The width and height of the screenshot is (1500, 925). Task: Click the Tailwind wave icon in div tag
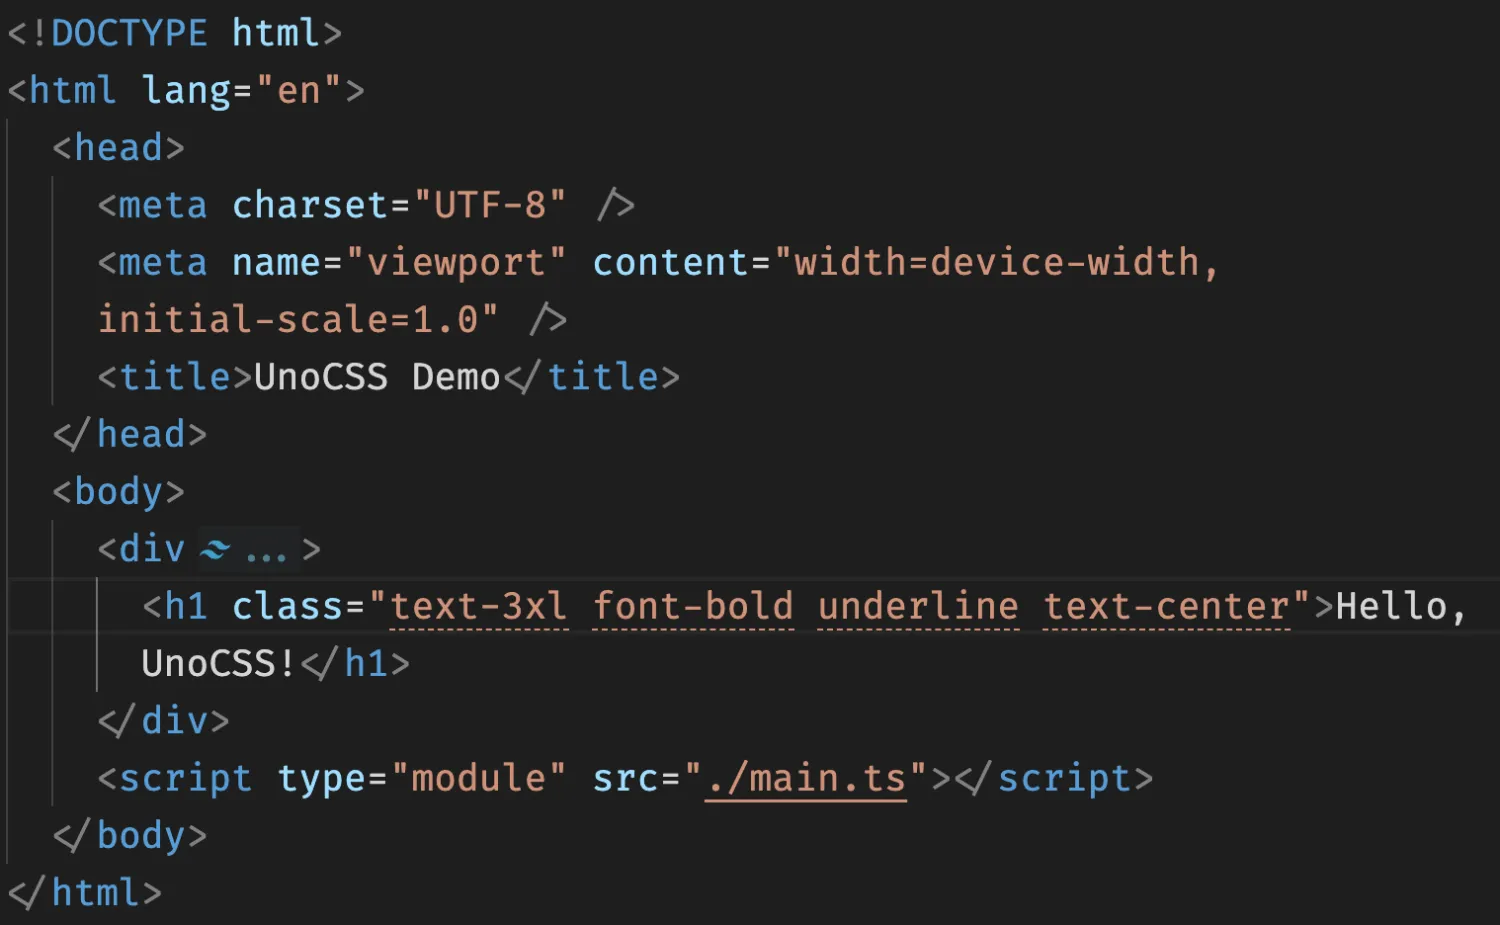[215, 549]
